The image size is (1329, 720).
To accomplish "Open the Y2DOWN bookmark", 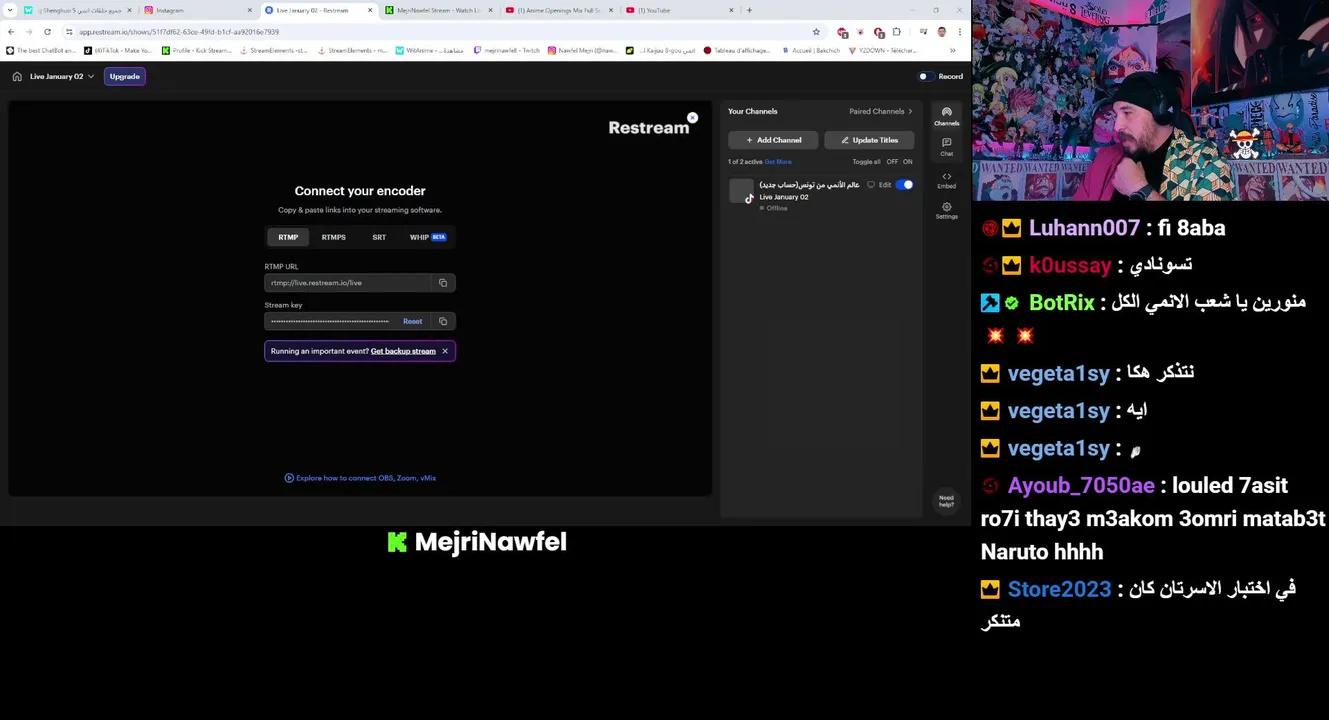I will point(882,50).
